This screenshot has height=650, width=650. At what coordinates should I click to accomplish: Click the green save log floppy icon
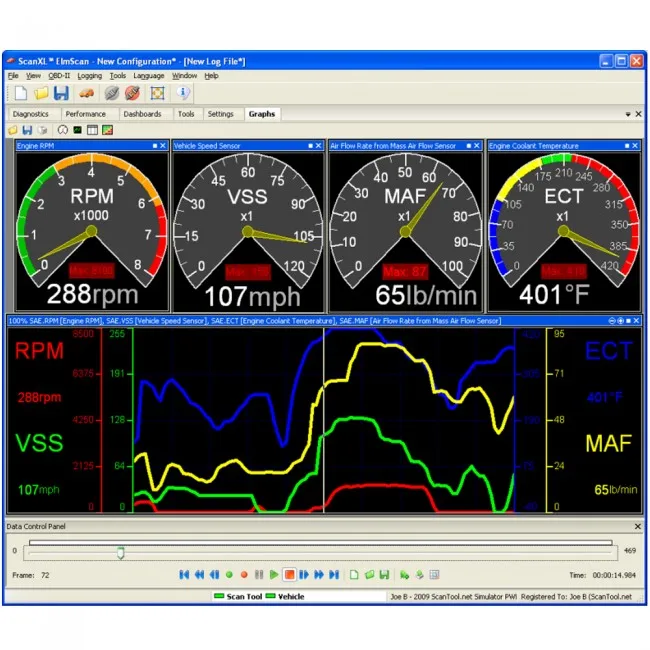click(x=384, y=575)
